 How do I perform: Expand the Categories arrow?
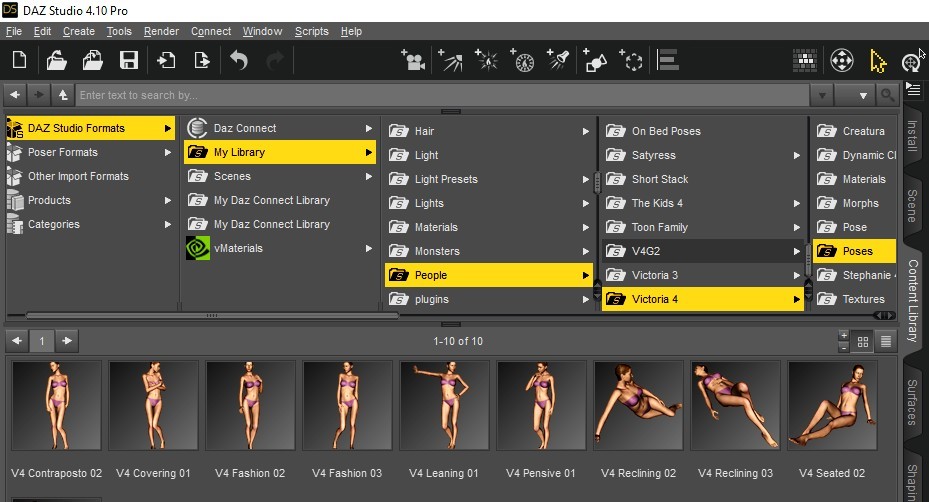(168, 224)
